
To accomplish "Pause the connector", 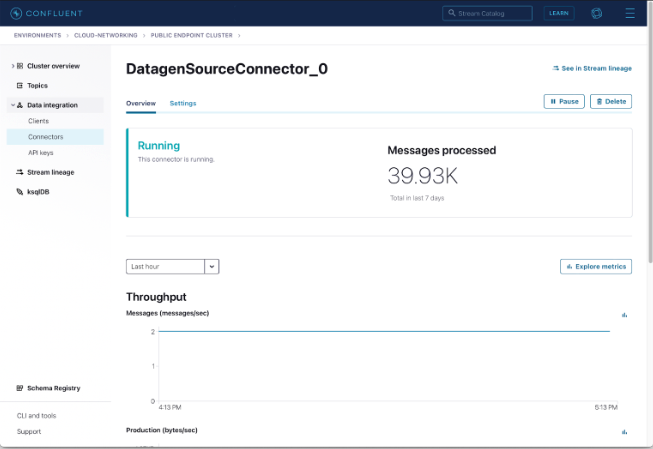I will coord(564,101).
